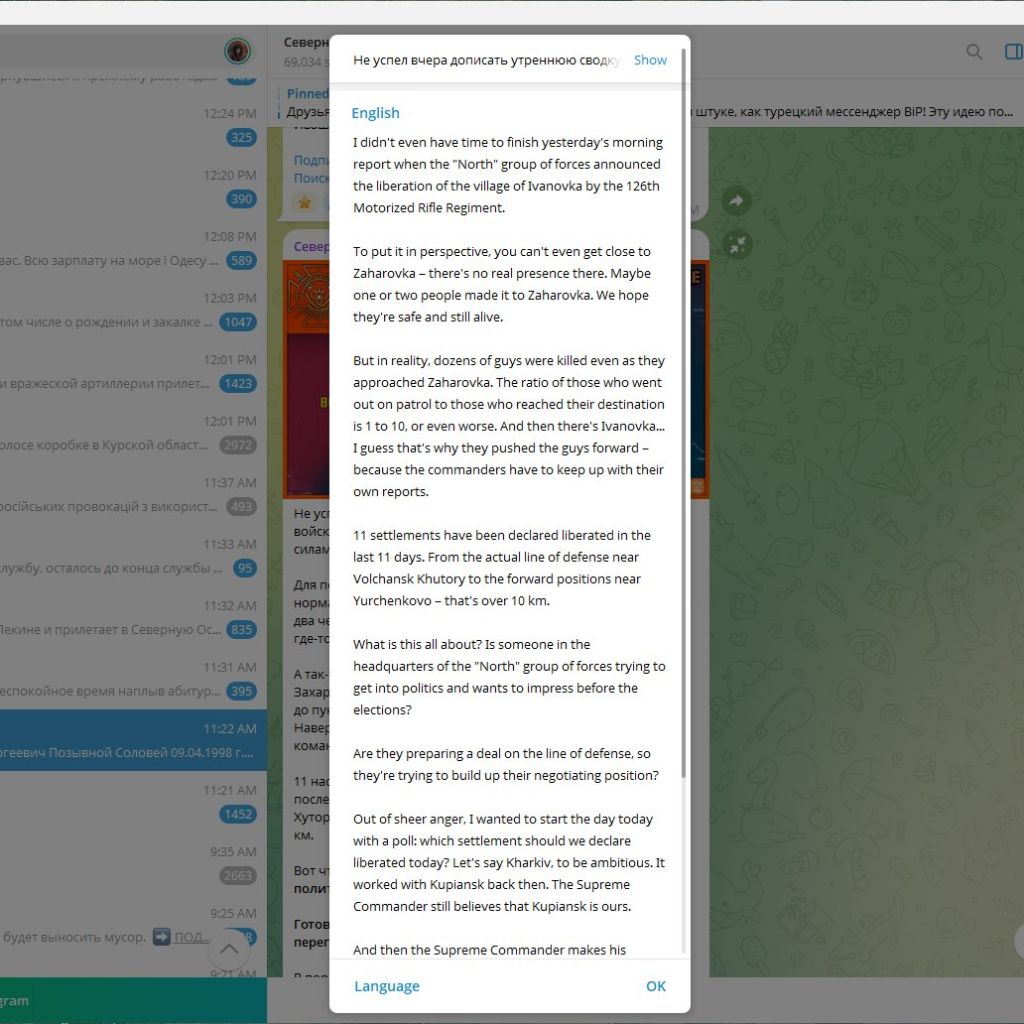The image size is (1024, 1024).
Task: Click the profile avatar in chat list
Action: click(237, 51)
